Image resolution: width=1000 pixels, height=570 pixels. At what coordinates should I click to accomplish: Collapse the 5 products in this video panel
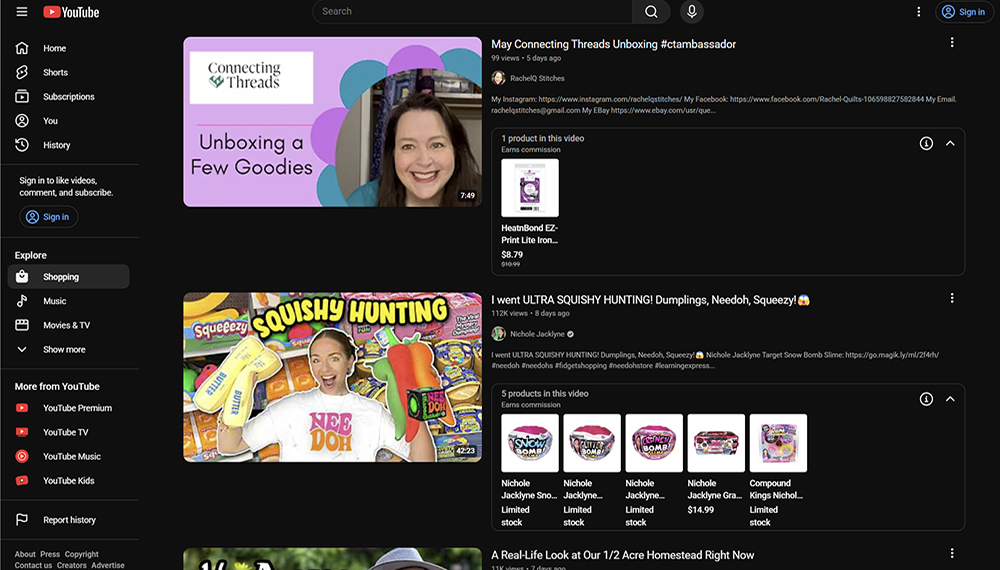click(x=950, y=399)
